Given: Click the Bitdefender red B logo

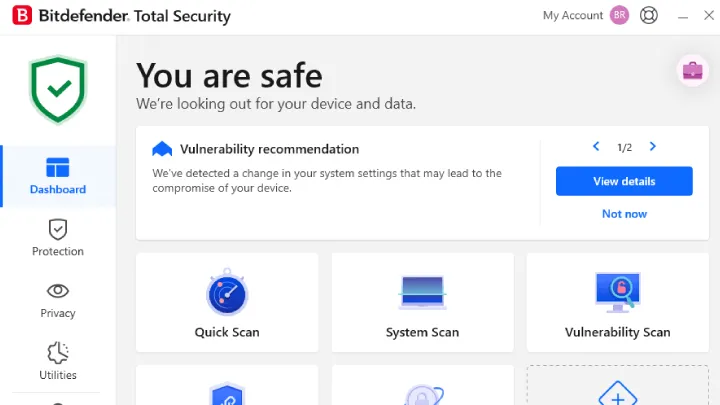Looking at the screenshot, I should [x=22, y=16].
